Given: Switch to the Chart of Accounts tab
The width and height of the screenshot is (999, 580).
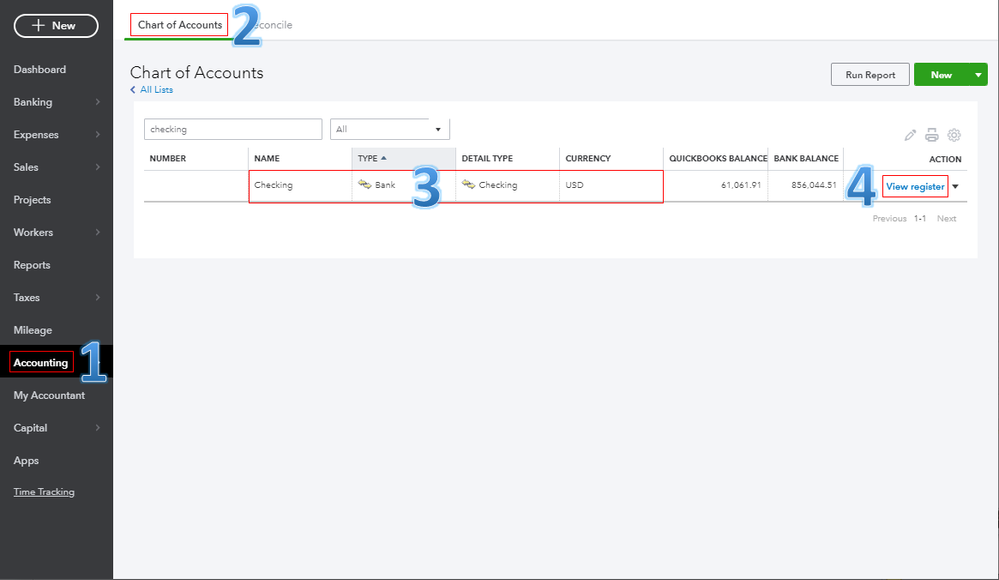Looking at the screenshot, I should 180,25.
